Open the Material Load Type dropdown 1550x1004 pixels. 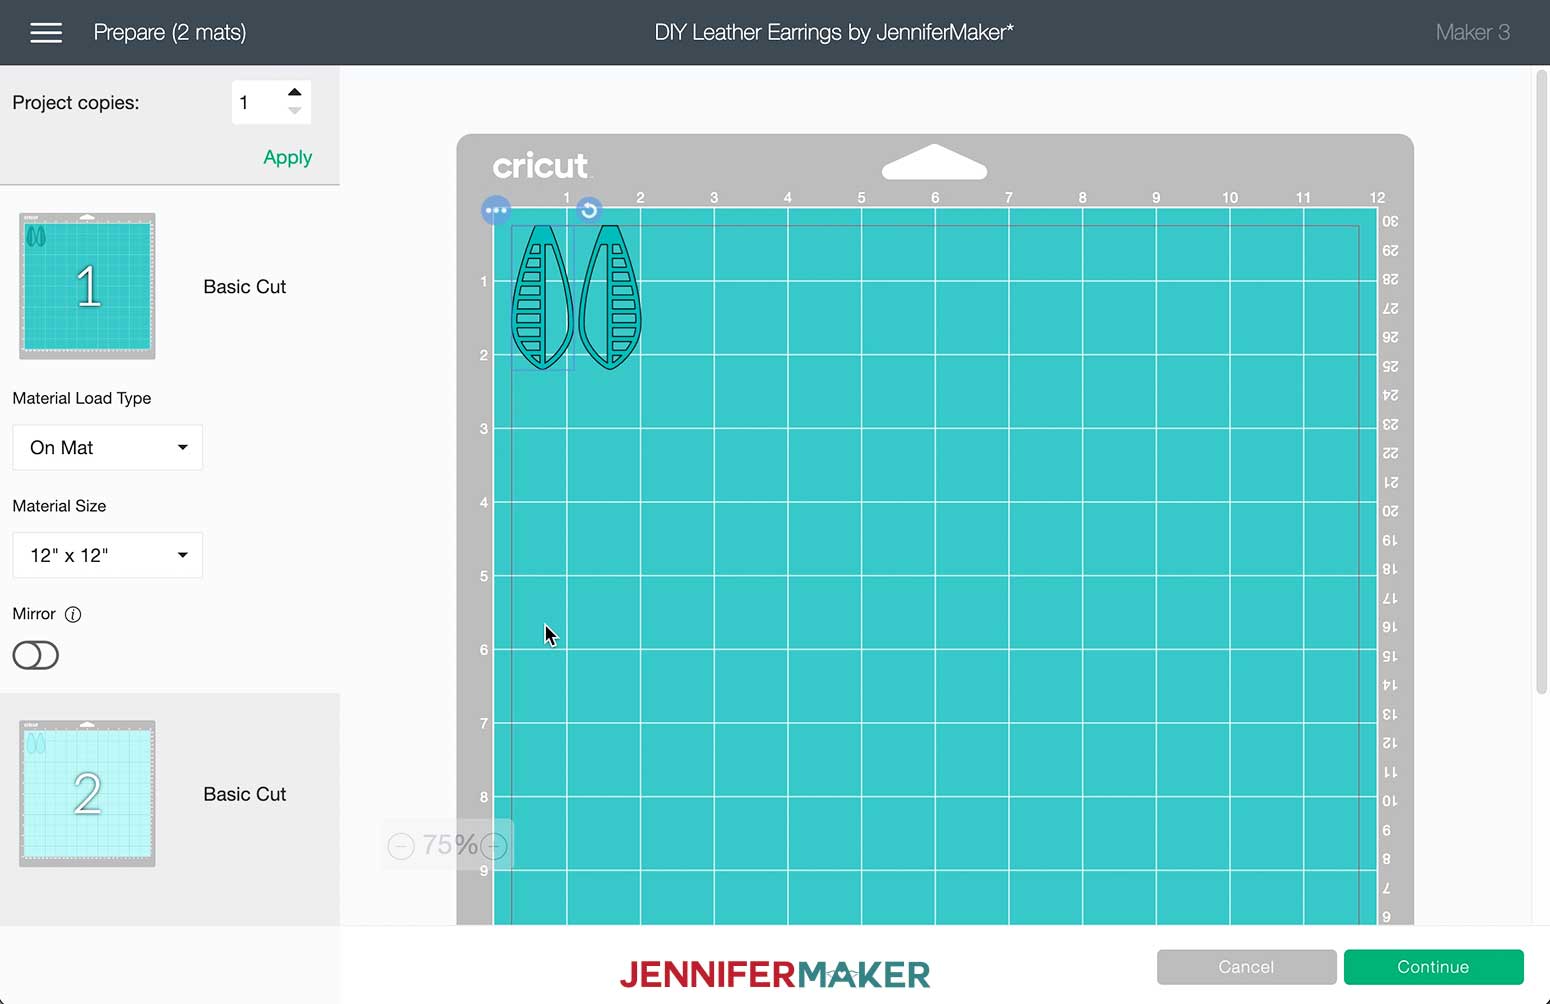pyautogui.click(x=107, y=447)
